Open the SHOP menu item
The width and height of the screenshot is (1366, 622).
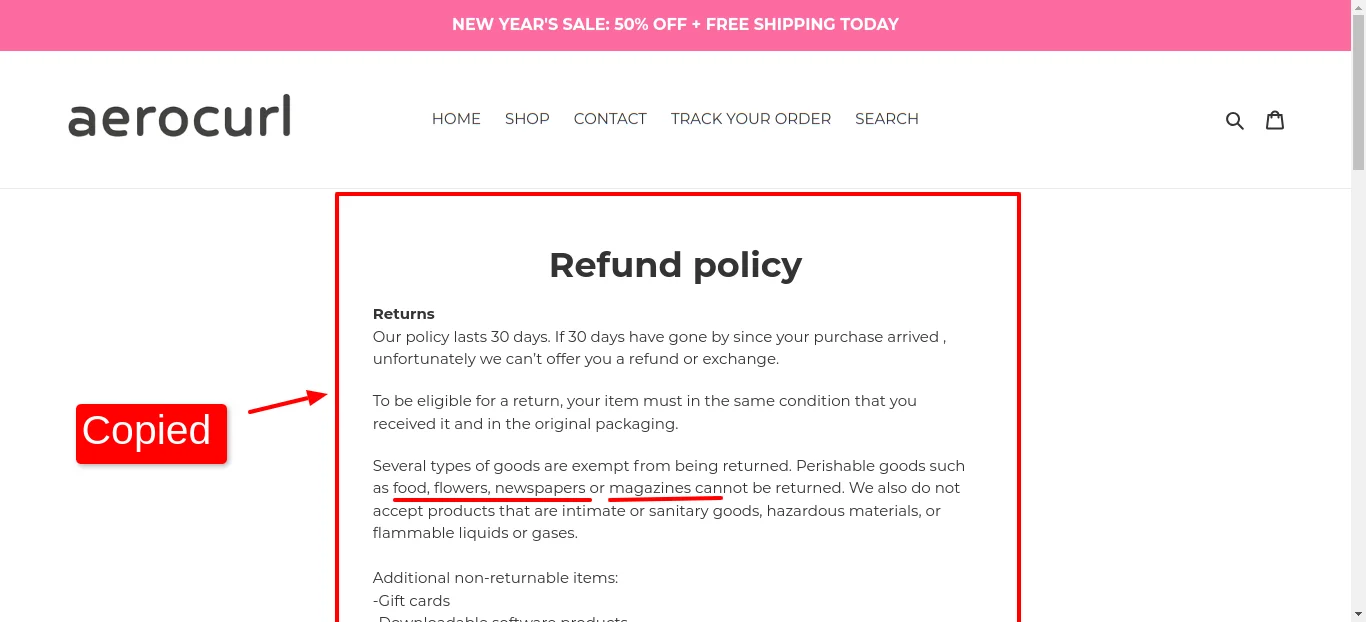click(x=527, y=119)
